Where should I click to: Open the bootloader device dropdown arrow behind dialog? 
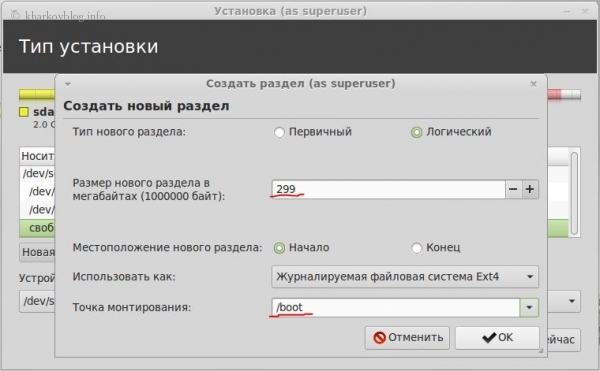click(x=572, y=301)
